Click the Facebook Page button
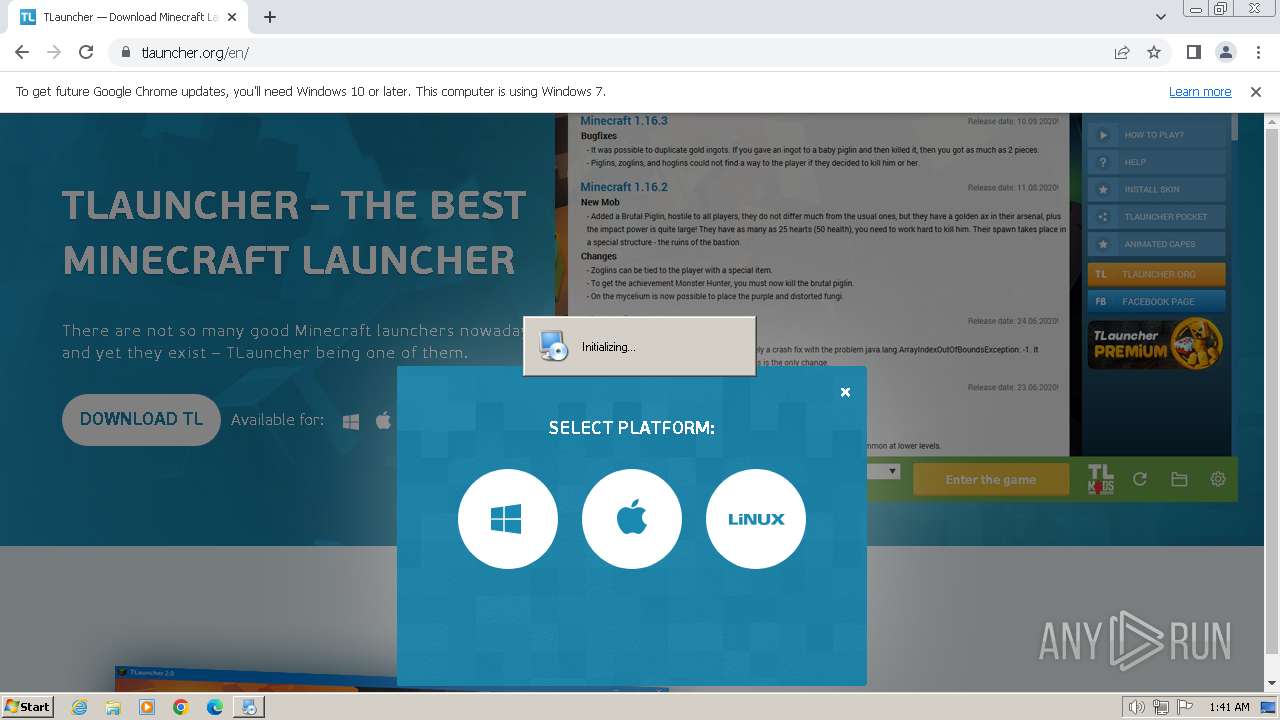The image size is (1280, 720). click(1156, 301)
